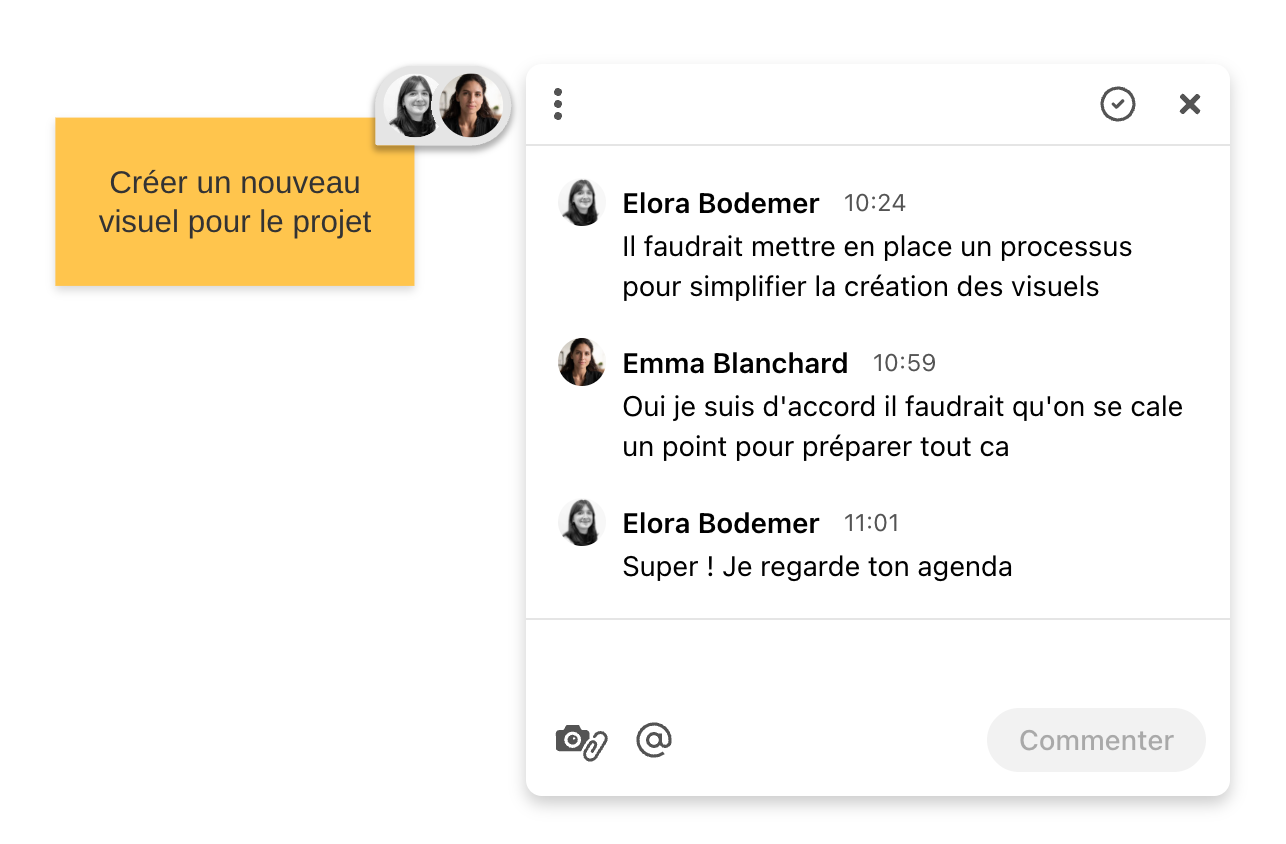Image resolution: width=1286 pixels, height=844 pixels.
Task: Click Emma Blanchard's avatar in the thread
Action: click(x=582, y=362)
